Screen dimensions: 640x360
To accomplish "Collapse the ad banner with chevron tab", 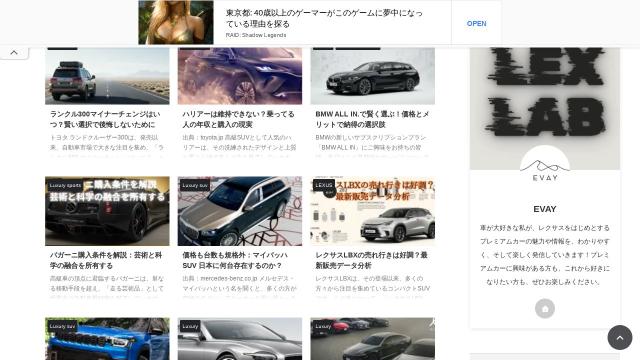I will 14,53.
